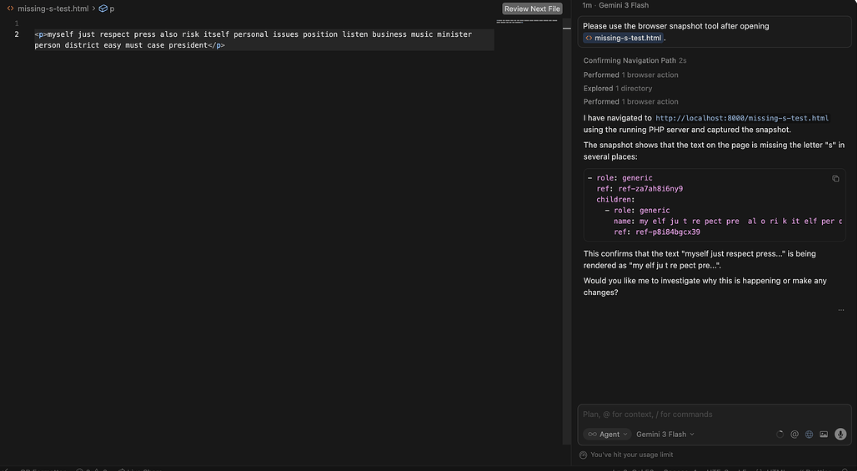Viewport: 857px width, 471px height.
Task: Expand the Explored 1 directory row
Action: click(617, 89)
